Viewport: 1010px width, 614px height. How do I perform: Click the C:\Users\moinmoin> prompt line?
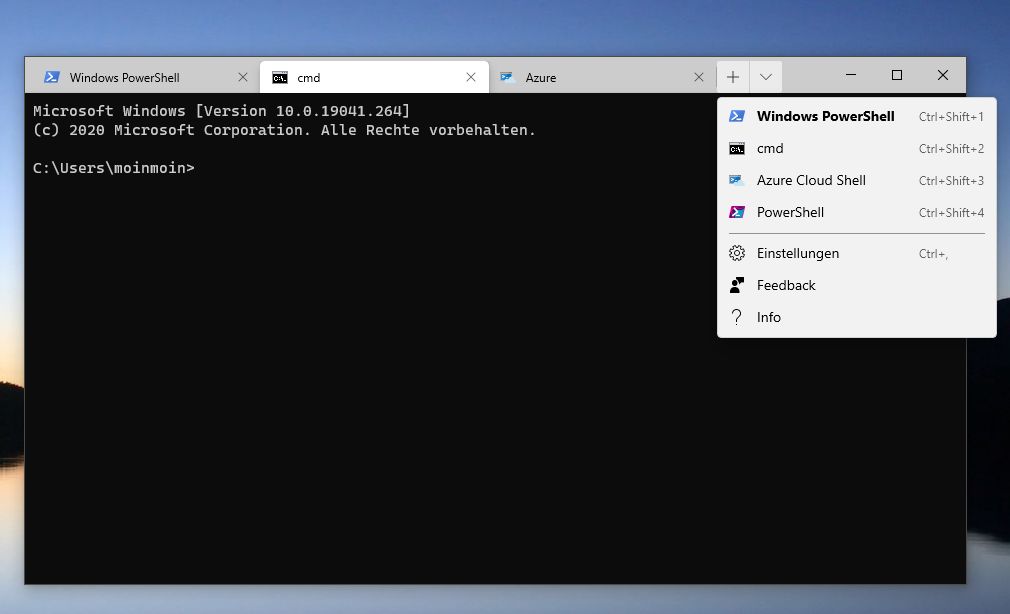[x=113, y=168]
